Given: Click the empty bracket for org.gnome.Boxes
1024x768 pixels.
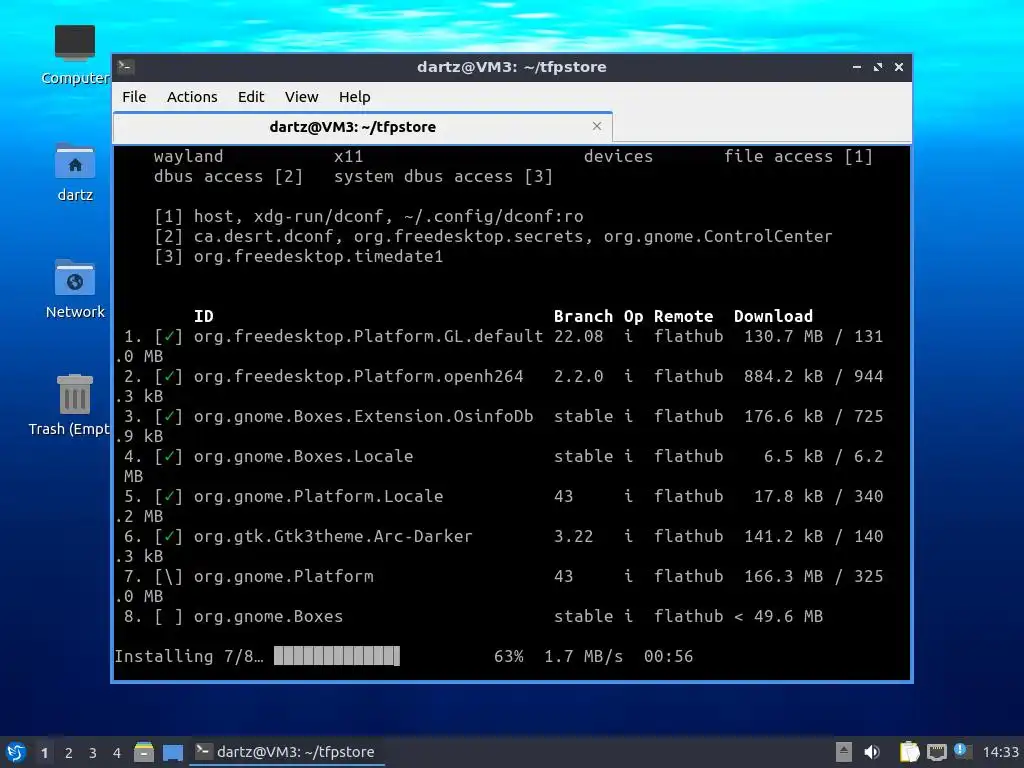Looking at the screenshot, I should tap(168, 616).
